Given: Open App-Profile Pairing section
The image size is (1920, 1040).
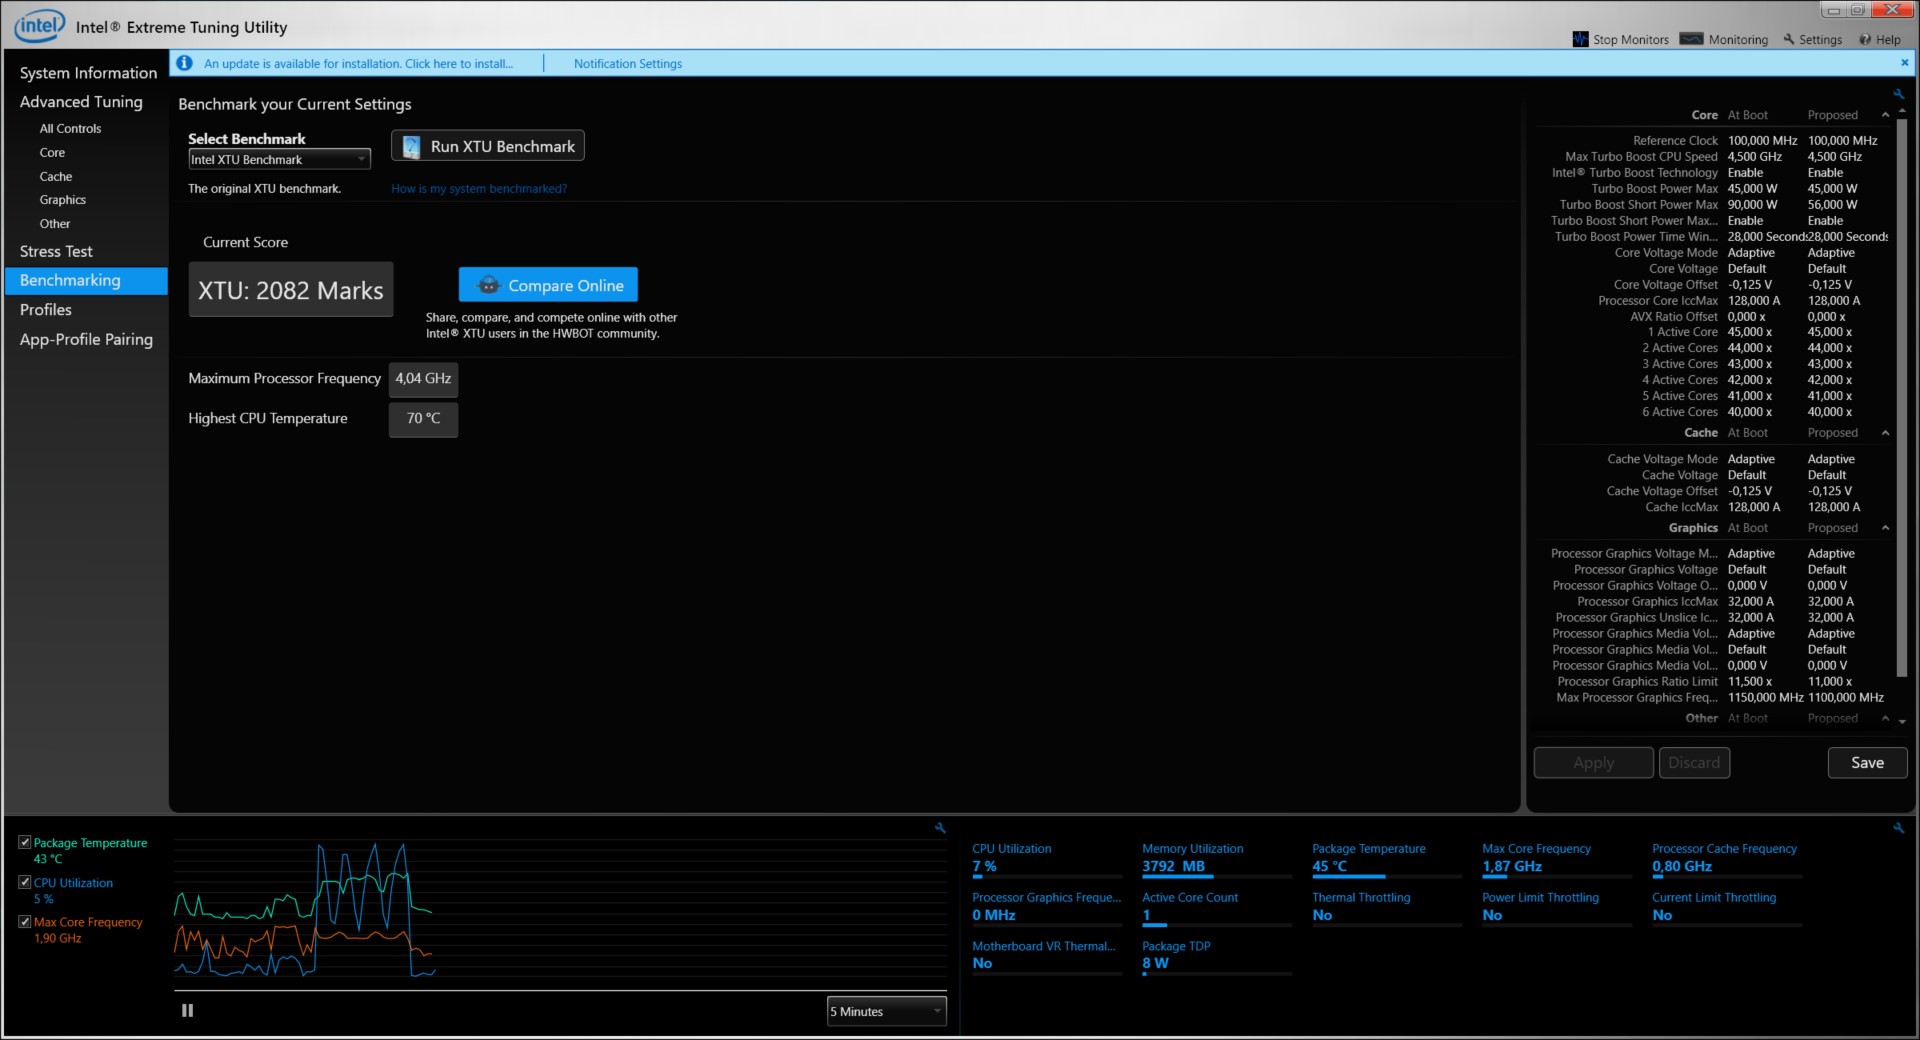Looking at the screenshot, I should pos(86,340).
